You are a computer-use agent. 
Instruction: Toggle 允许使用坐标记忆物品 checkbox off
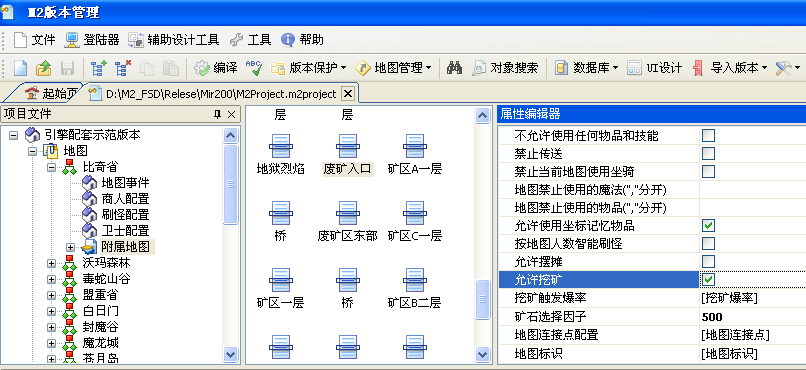coord(709,225)
